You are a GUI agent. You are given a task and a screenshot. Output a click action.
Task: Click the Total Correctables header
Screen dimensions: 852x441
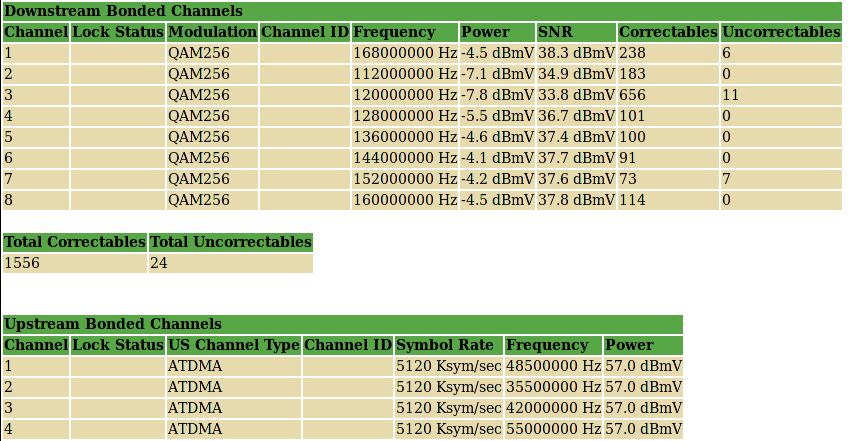(74, 242)
